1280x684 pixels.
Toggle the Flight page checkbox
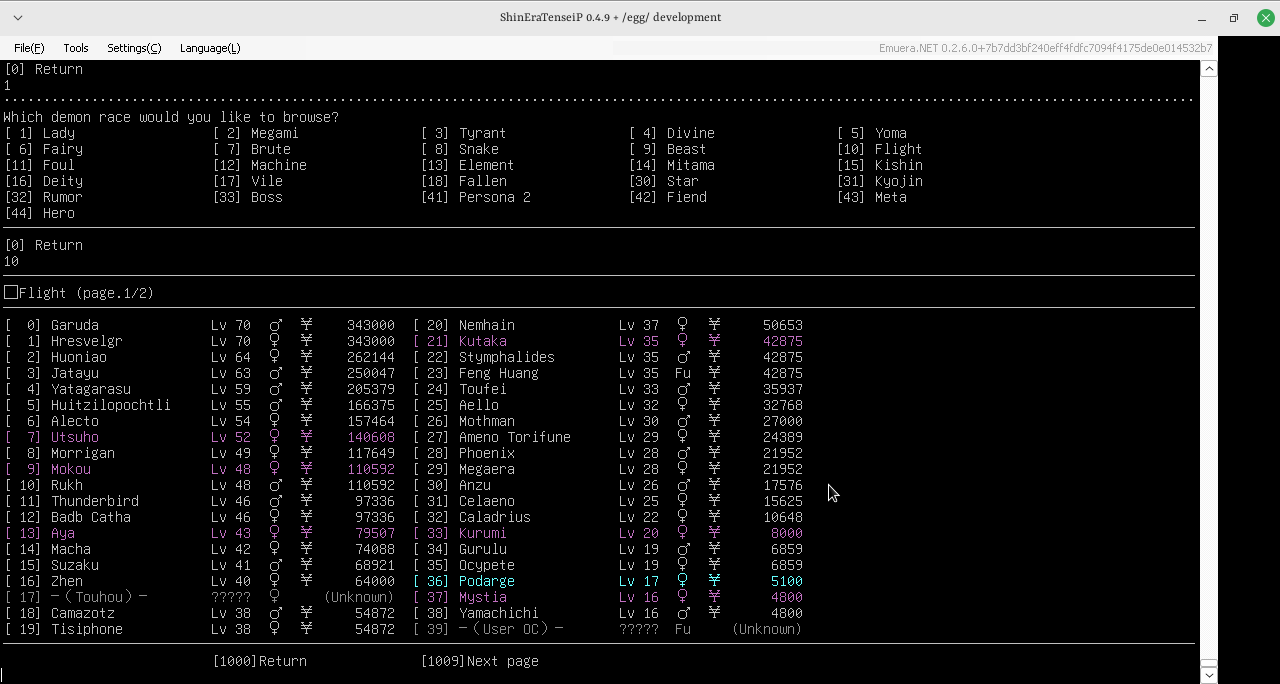pos(11,292)
